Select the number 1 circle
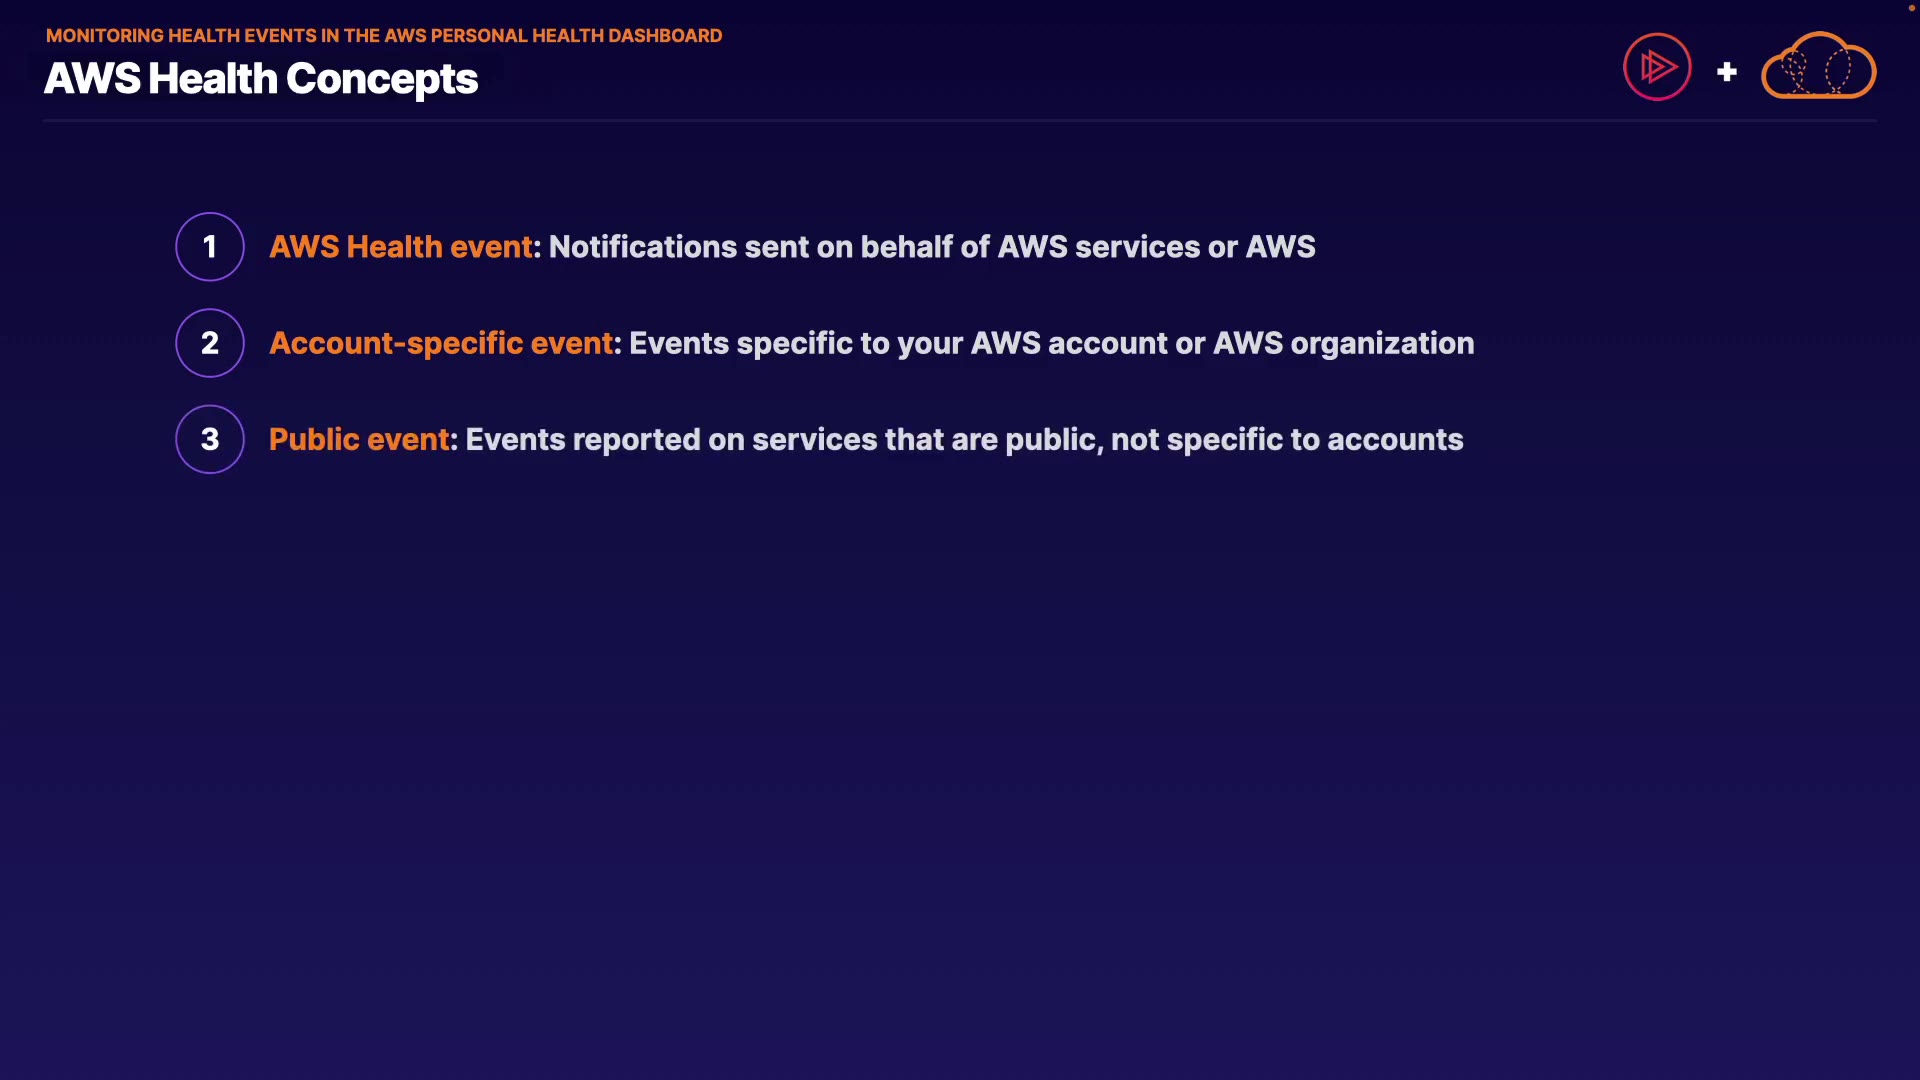The height and width of the screenshot is (1080, 1920). coord(210,247)
